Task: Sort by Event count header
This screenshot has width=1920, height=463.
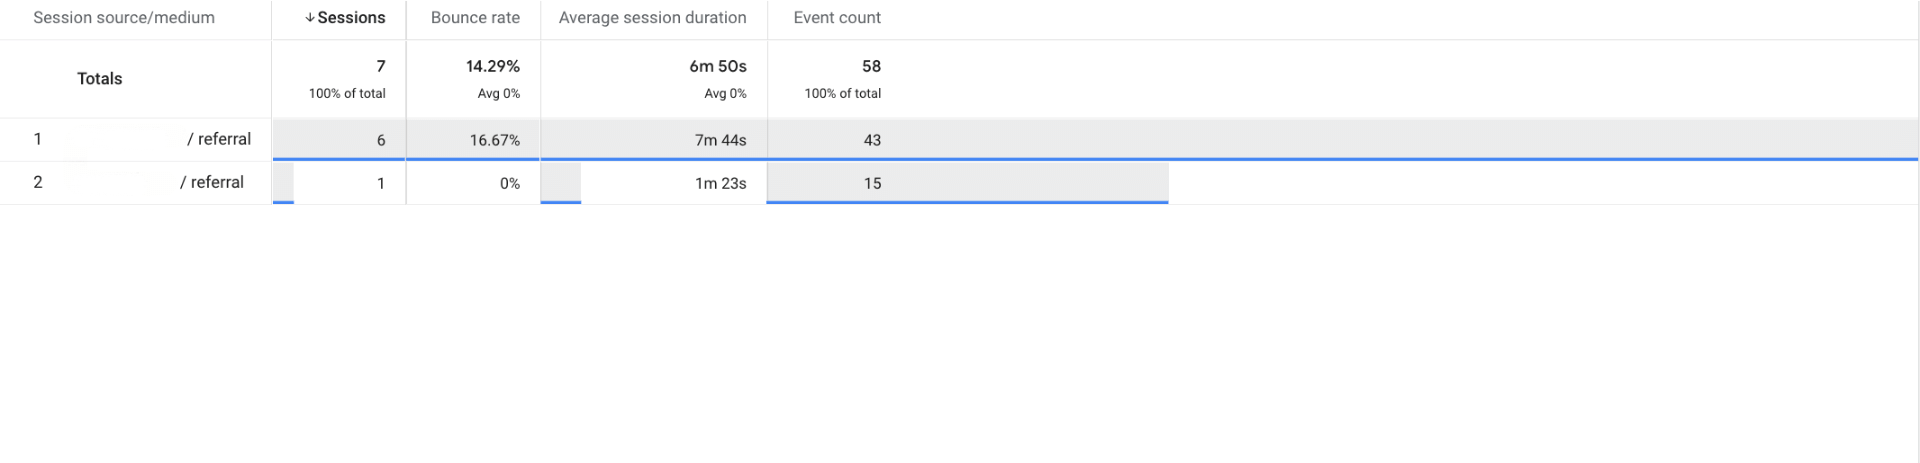Action: pos(837,18)
